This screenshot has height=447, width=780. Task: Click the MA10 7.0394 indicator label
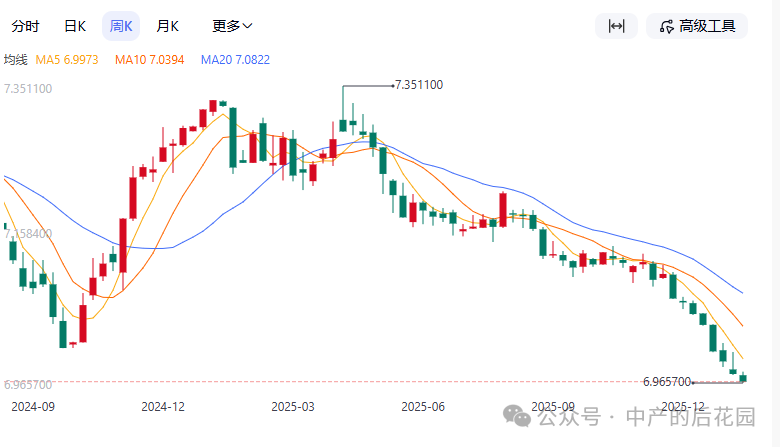[150, 60]
